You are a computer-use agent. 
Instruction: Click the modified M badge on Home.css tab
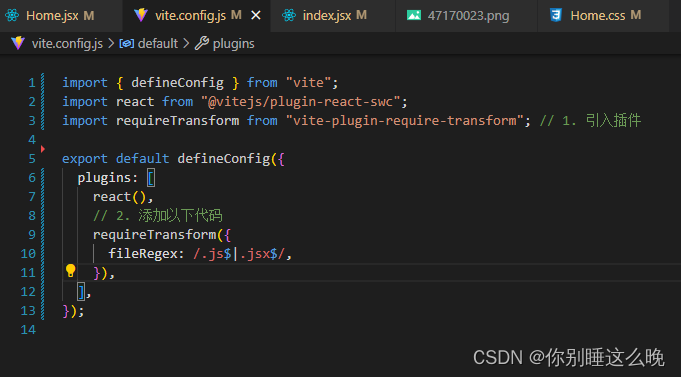[636, 16]
